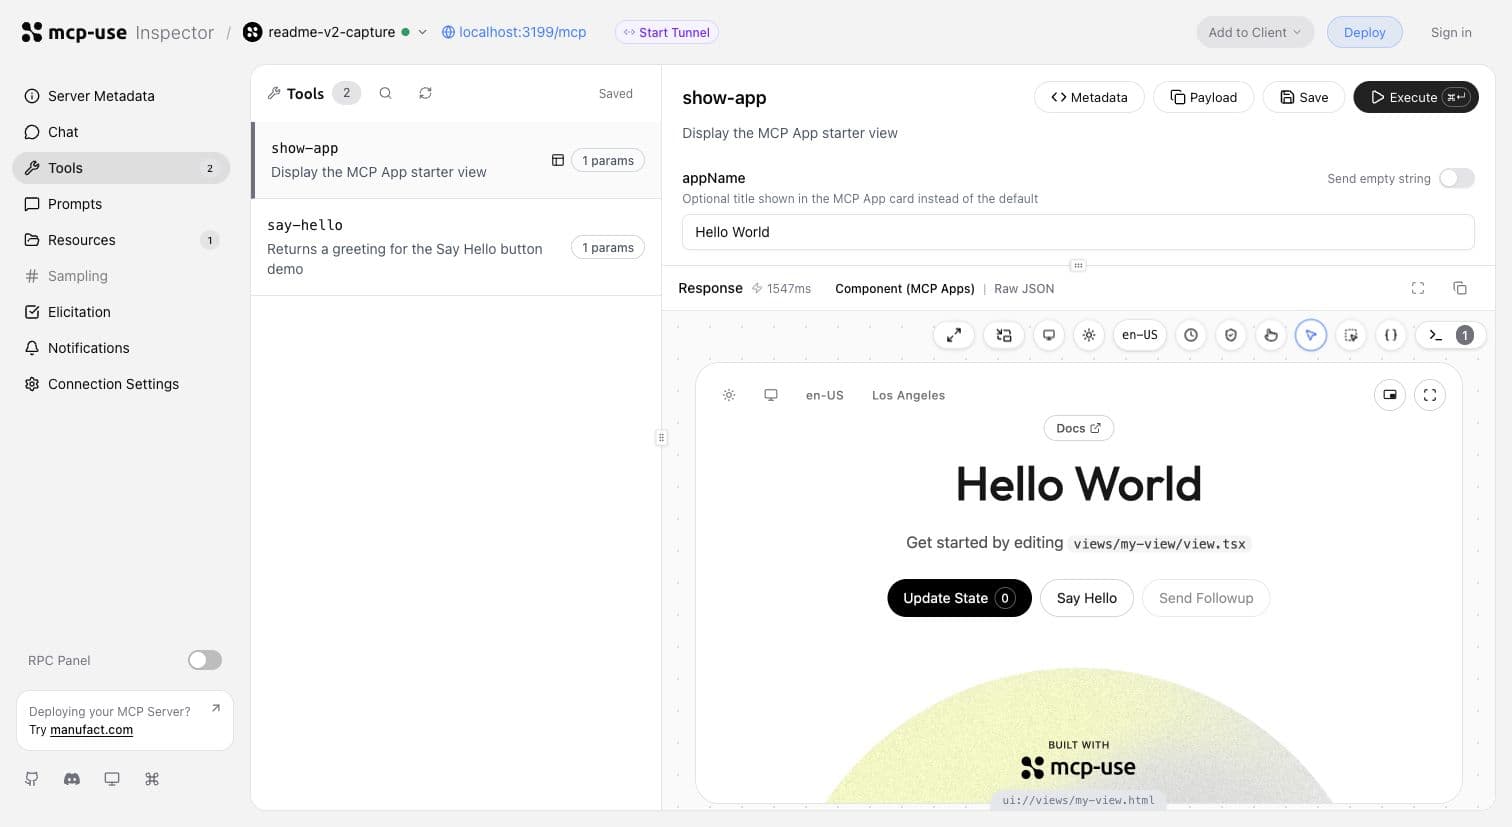Click the picture-in-picture icon in app card

click(x=1390, y=395)
